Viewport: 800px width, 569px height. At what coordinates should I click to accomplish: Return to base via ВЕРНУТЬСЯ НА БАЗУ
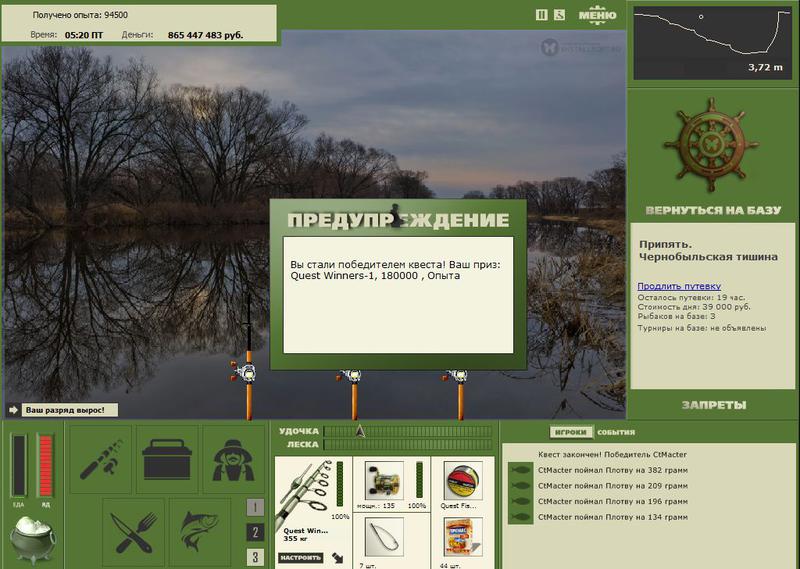713,210
